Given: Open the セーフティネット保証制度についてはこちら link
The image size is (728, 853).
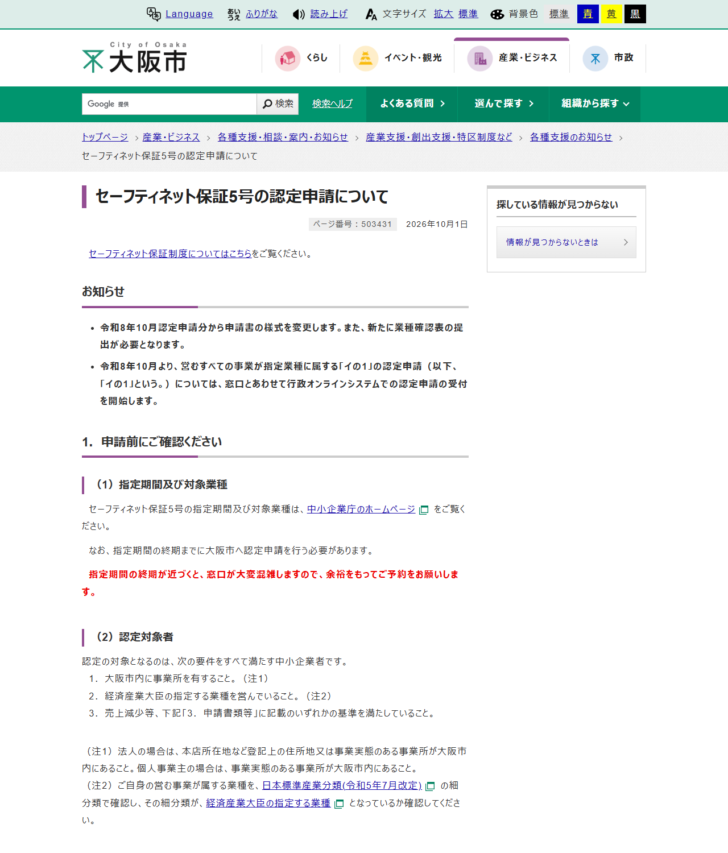Looking at the screenshot, I should pos(170,254).
